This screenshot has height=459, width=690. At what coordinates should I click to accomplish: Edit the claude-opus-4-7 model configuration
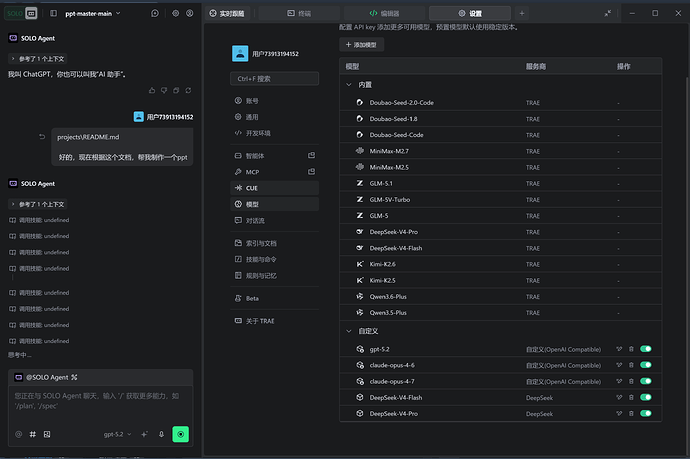(619, 381)
